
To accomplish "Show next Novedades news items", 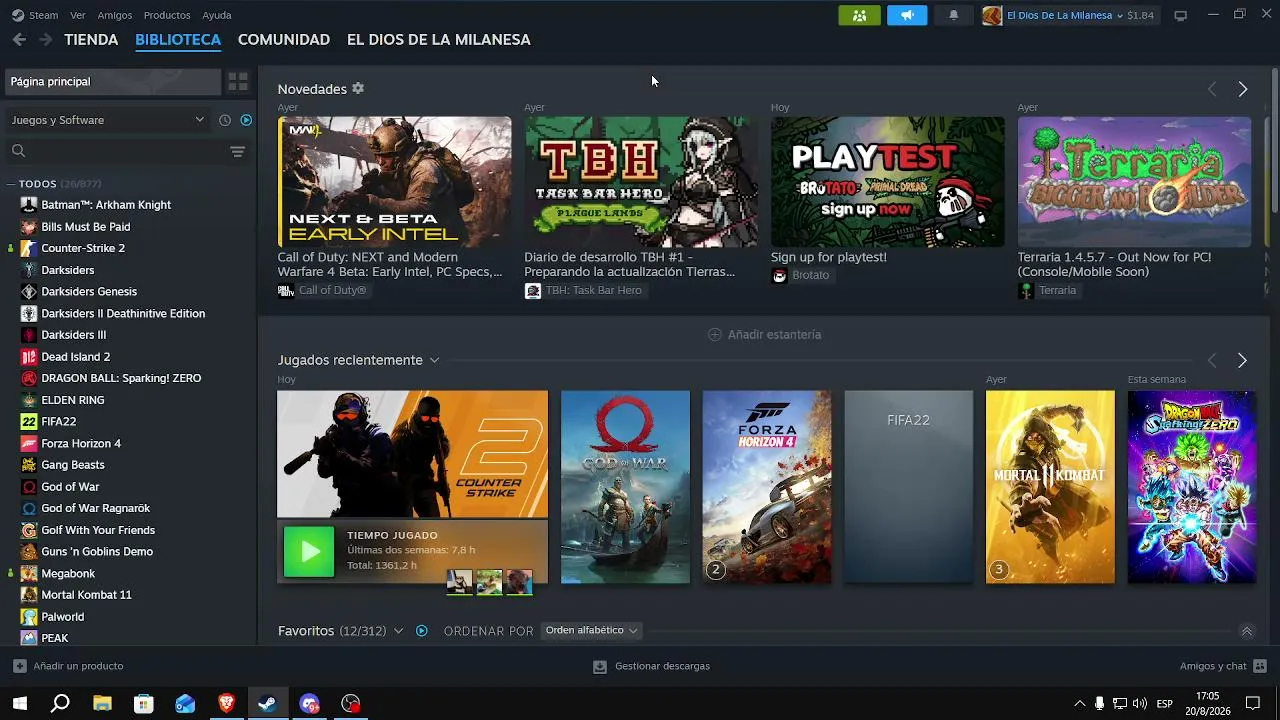I will tap(1242, 89).
